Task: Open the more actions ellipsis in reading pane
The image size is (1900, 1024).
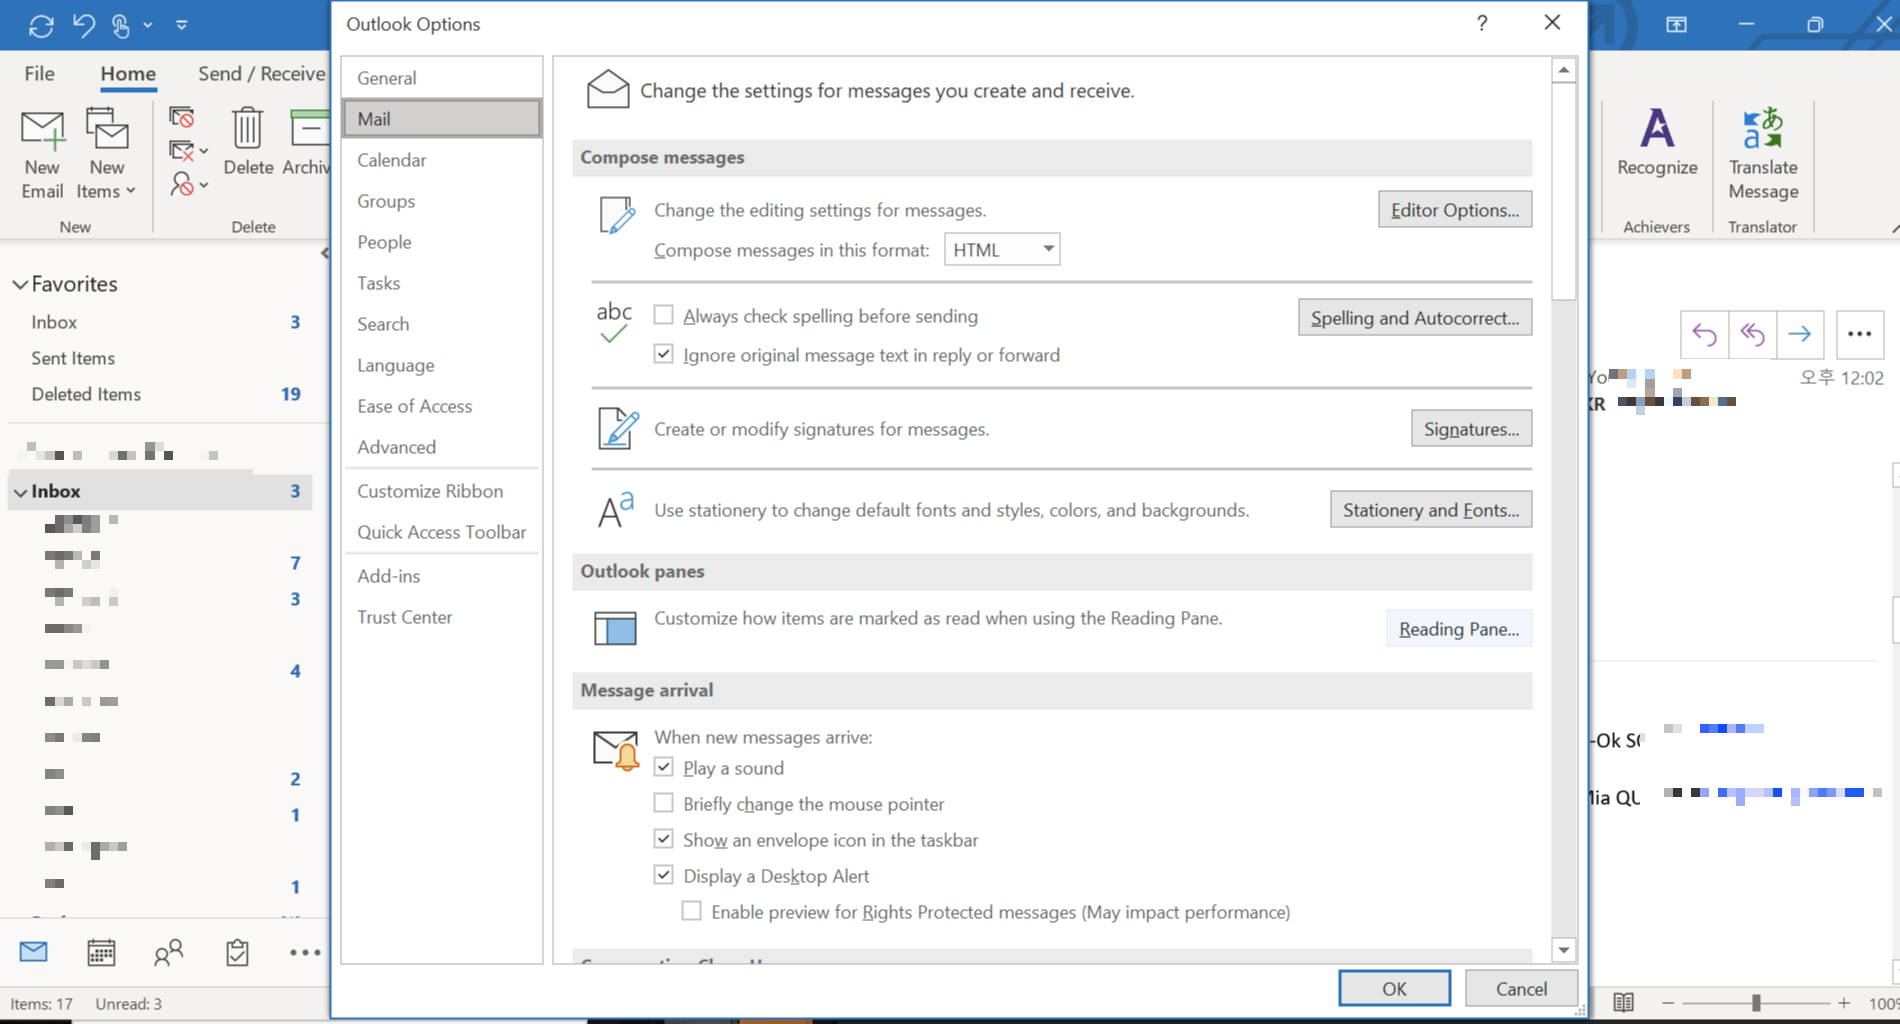Action: tap(1860, 334)
